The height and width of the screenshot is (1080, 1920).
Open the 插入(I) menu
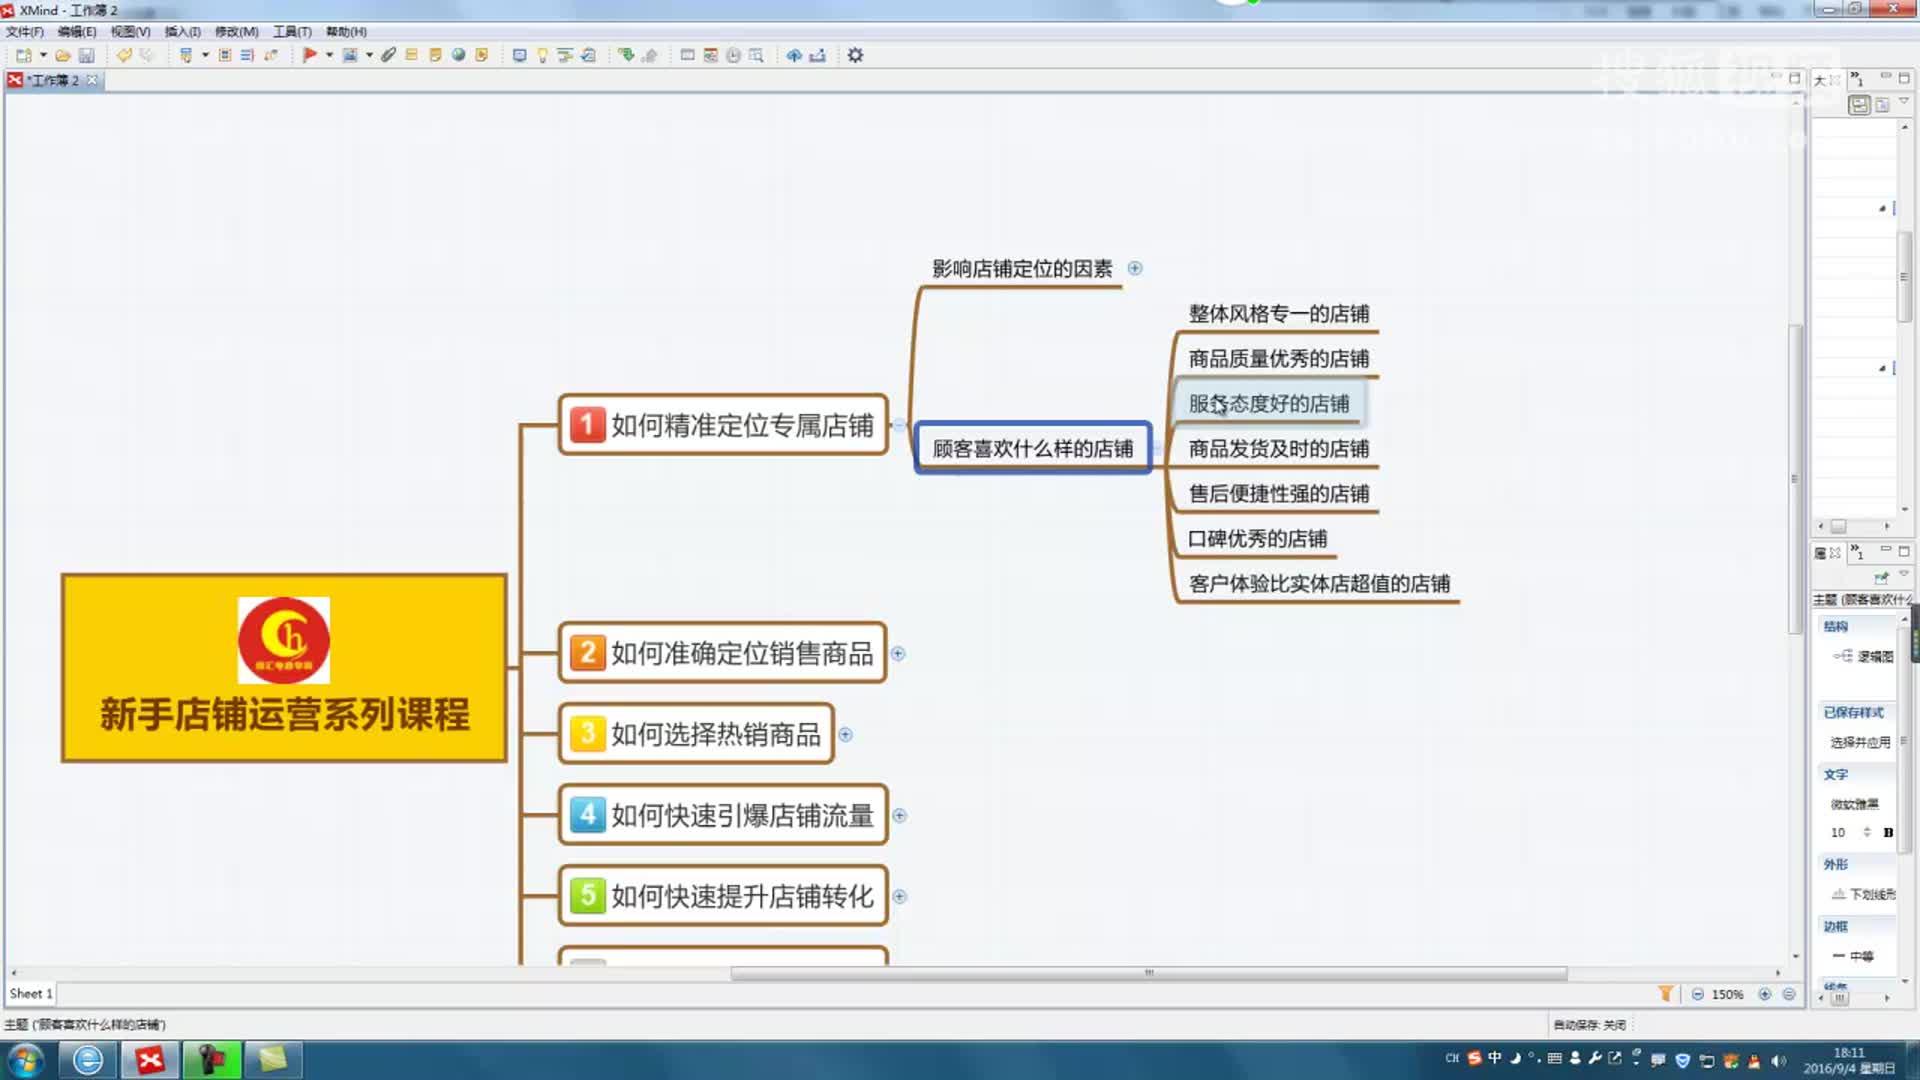(x=182, y=32)
